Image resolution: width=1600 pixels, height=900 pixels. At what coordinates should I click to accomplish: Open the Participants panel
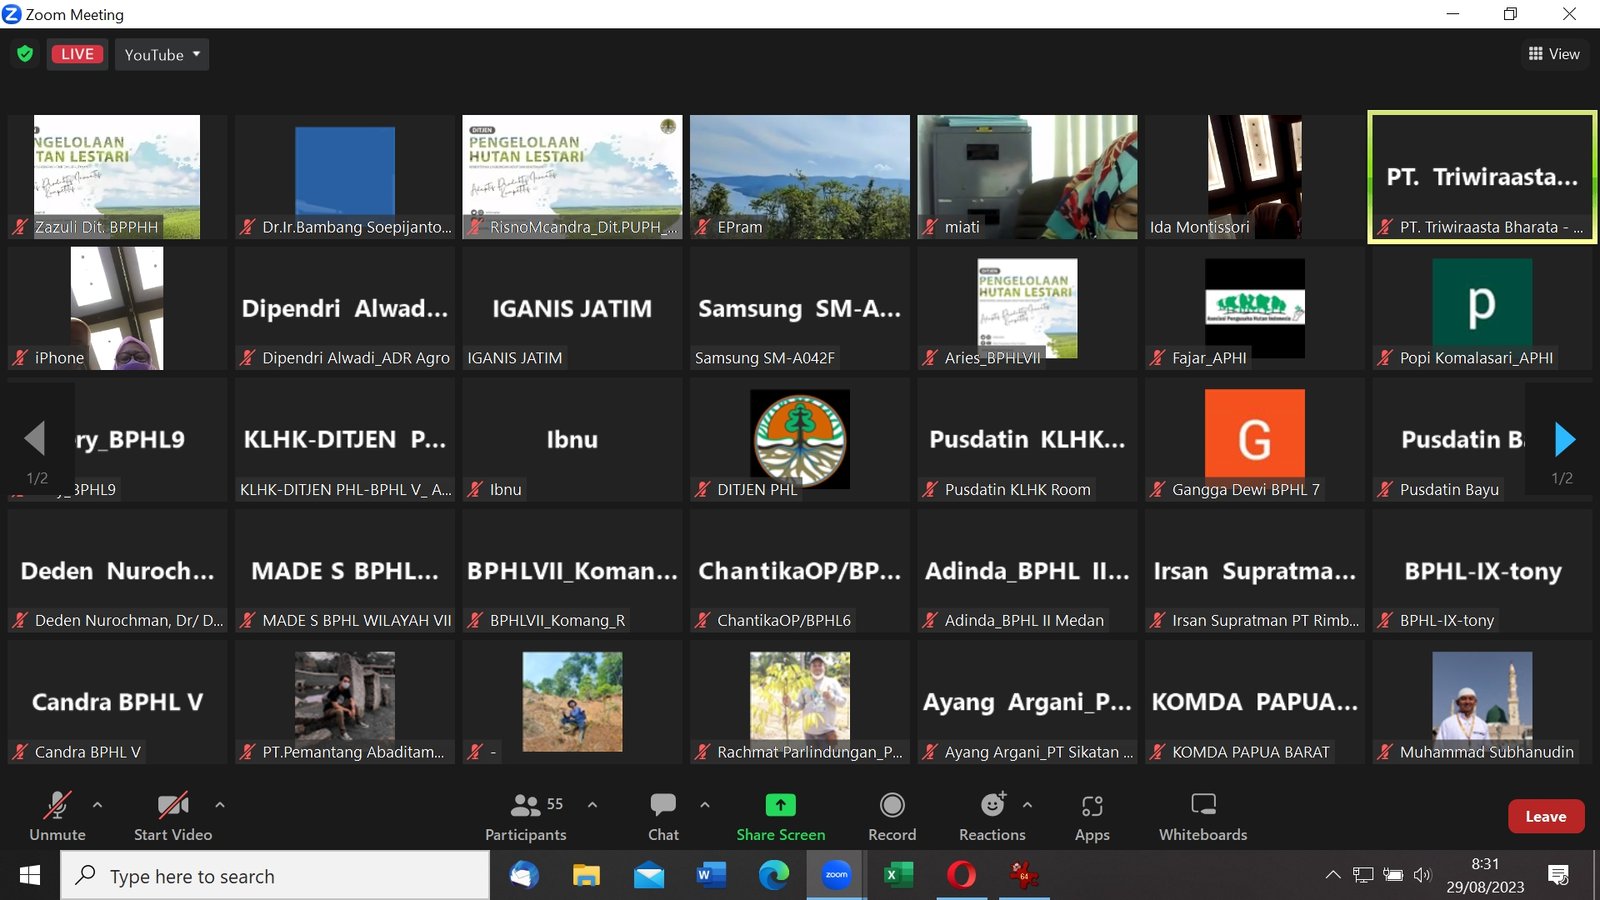pos(526,817)
